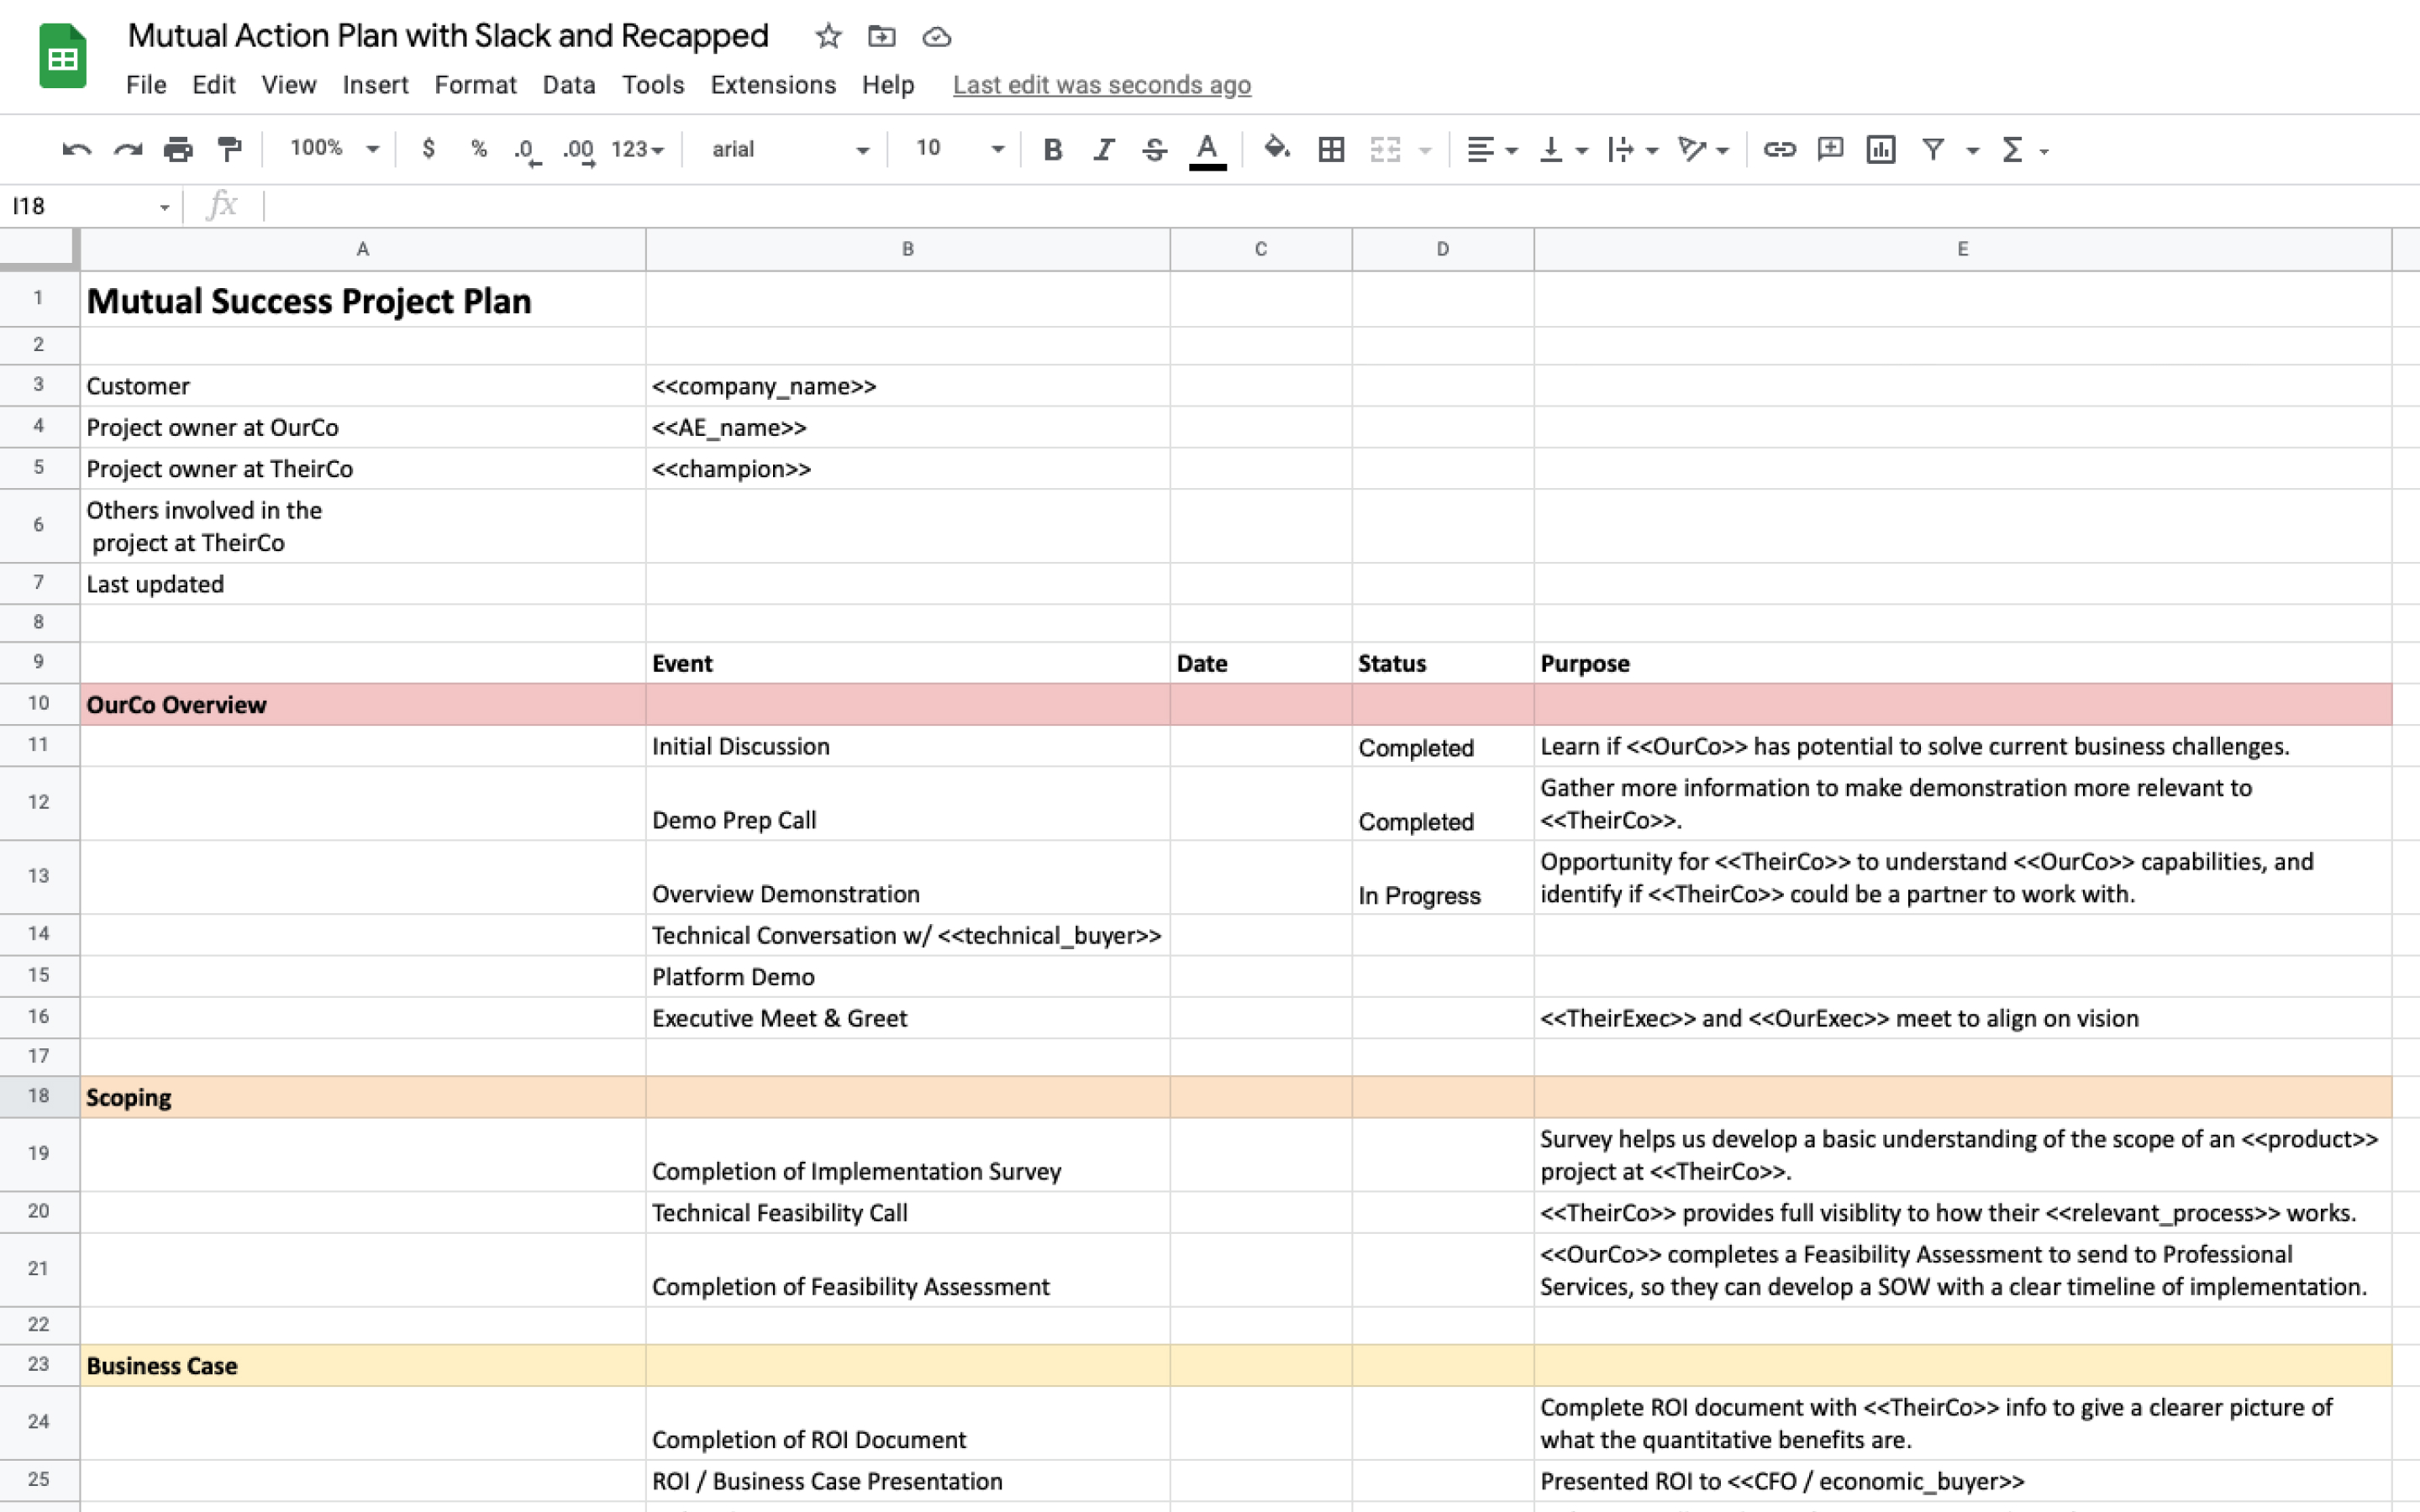Image resolution: width=2420 pixels, height=1512 pixels.
Task: Expand the filter views arrow
Action: (x=1973, y=151)
